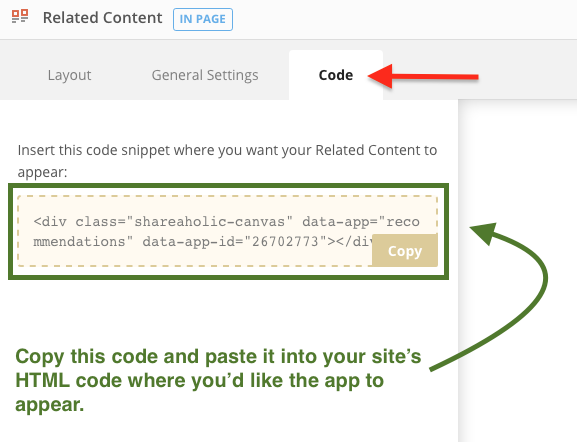Click the red arrow pointing at Code
The width and height of the screenshot is (577, 442).
click(423, 77)
